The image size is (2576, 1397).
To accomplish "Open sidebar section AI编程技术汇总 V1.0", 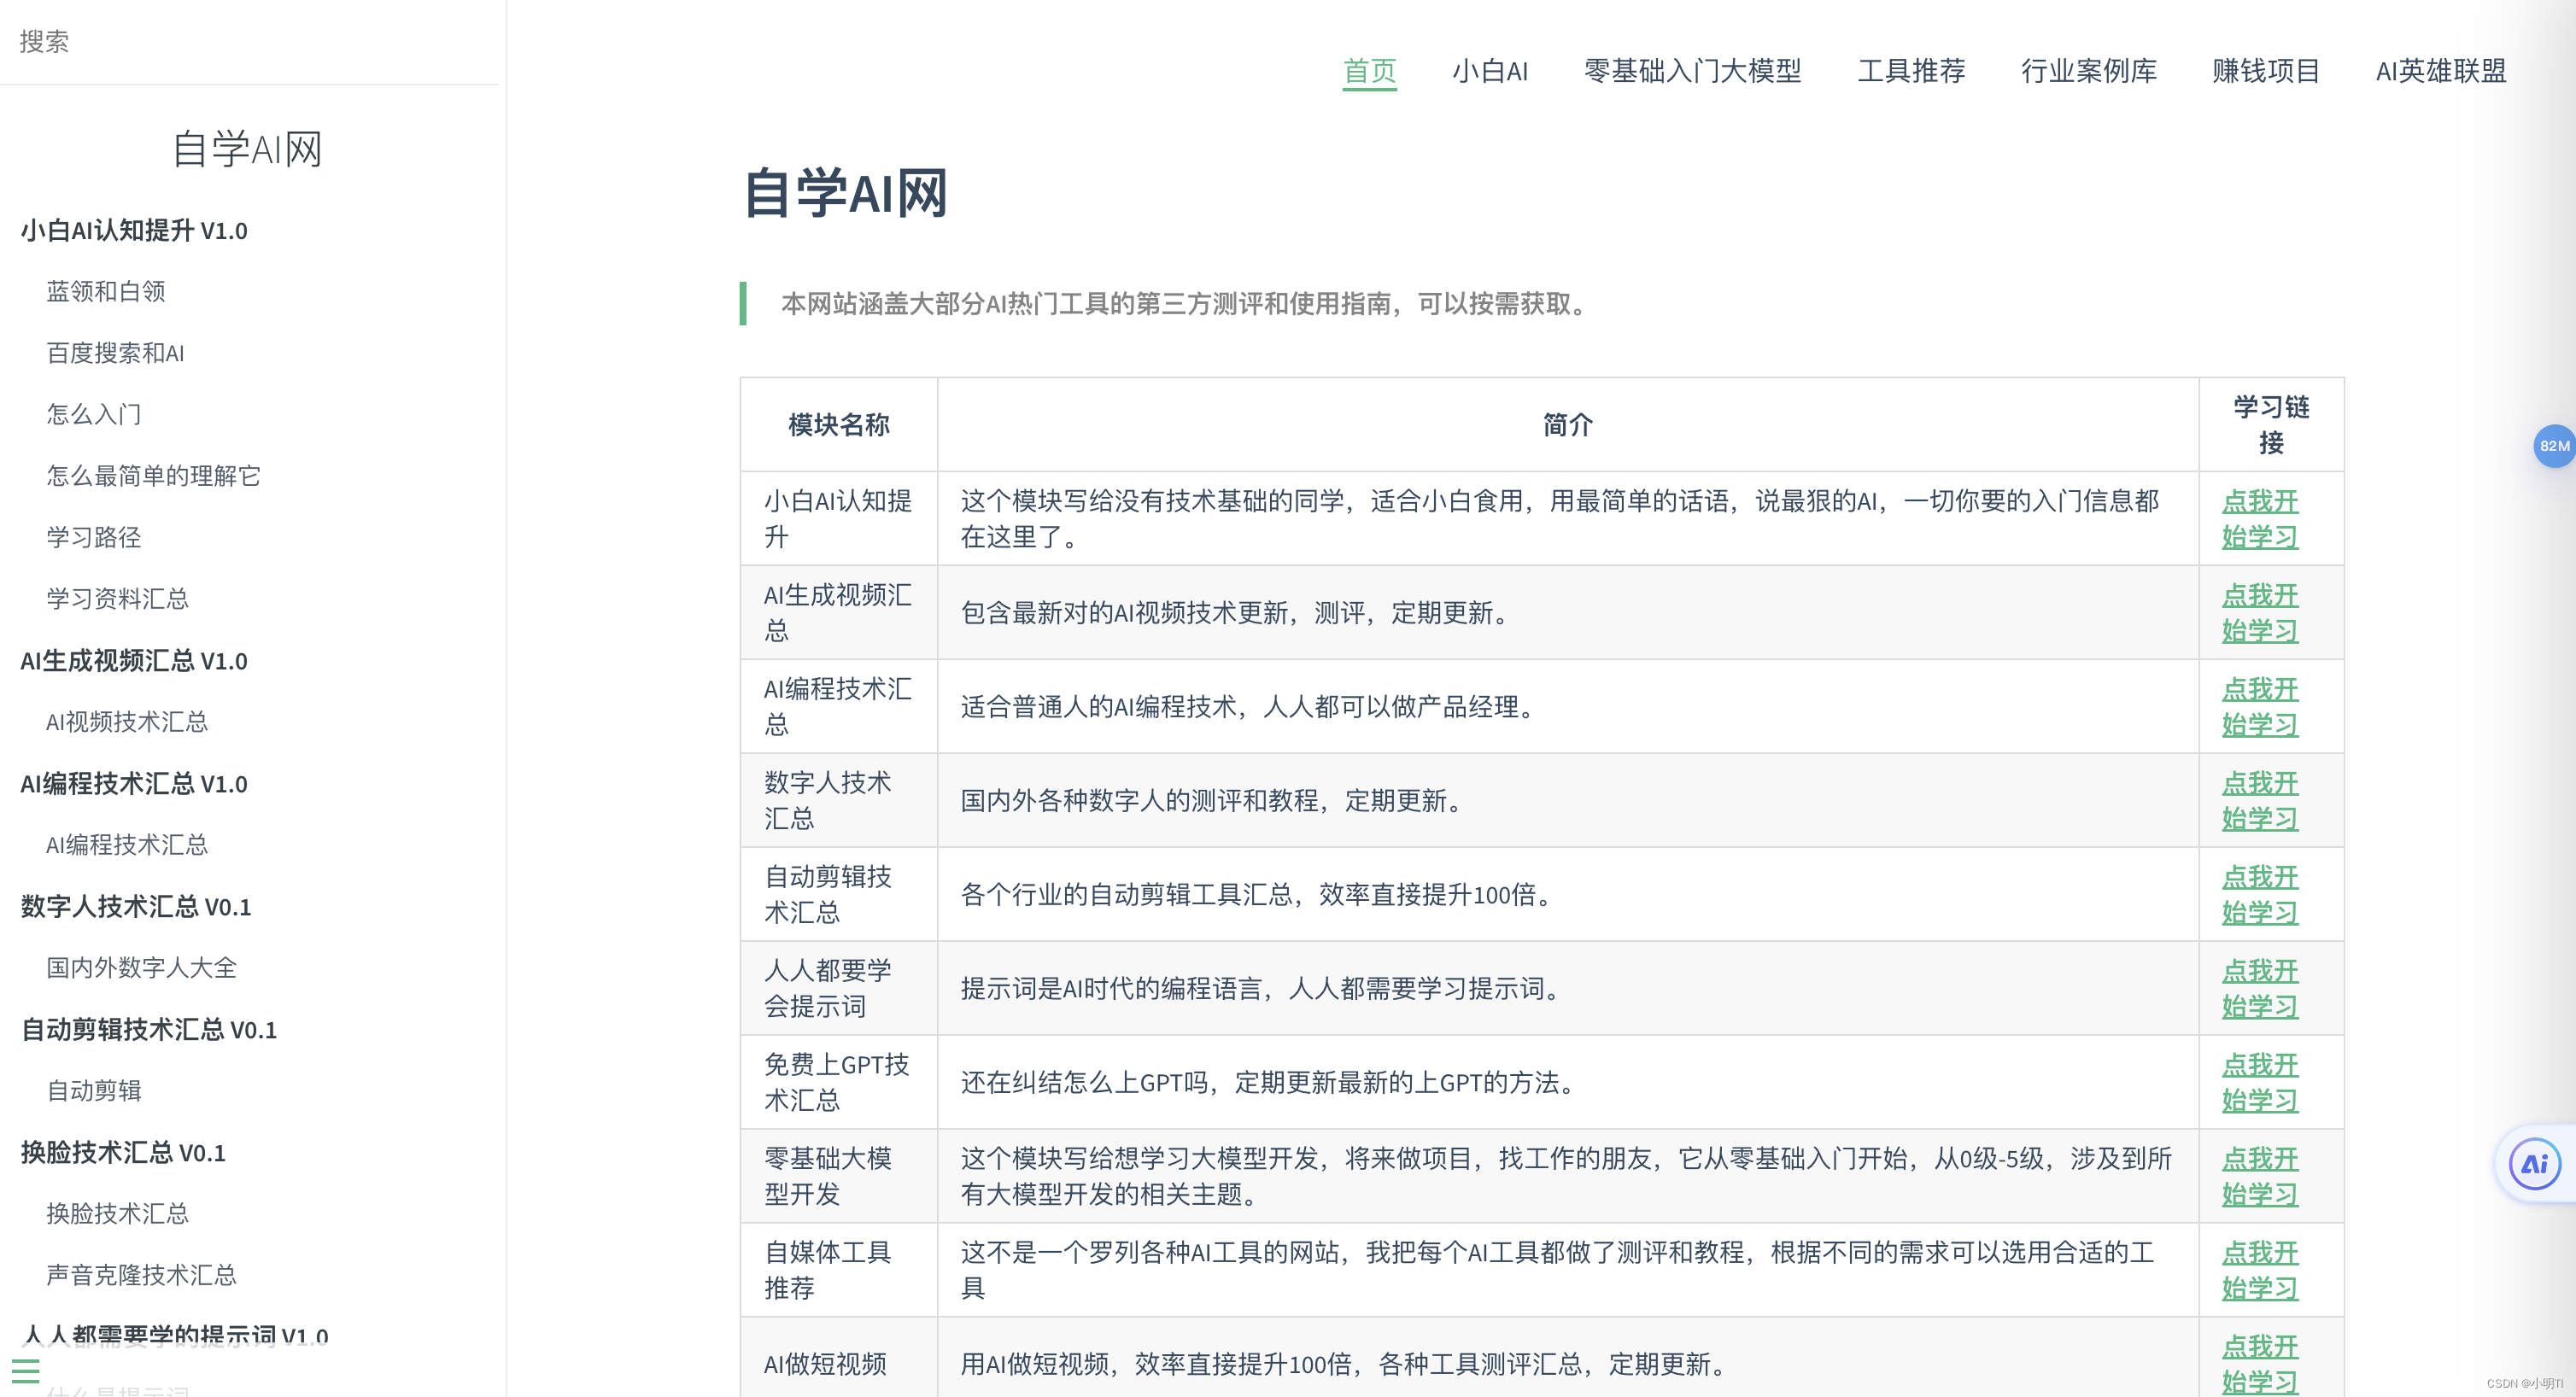I will click(x=134, y=783).
